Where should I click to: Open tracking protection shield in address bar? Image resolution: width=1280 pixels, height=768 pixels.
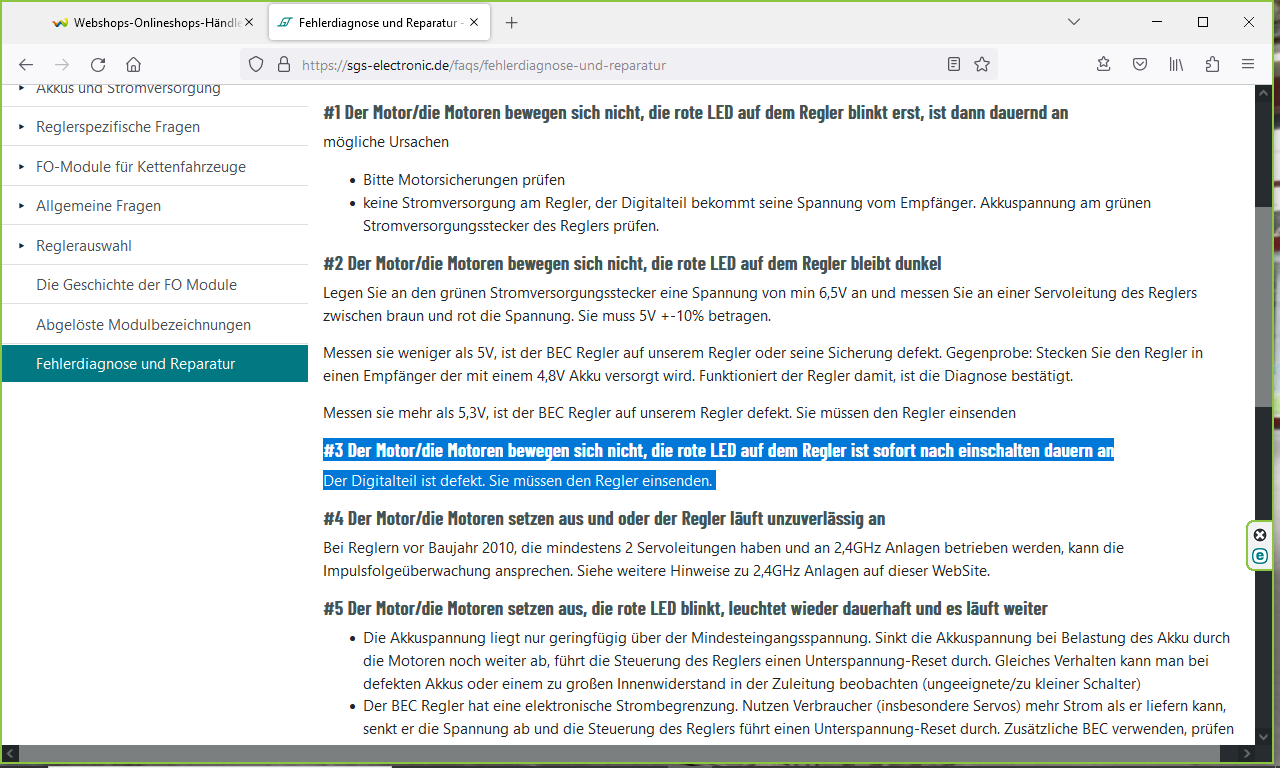point(256,64)
